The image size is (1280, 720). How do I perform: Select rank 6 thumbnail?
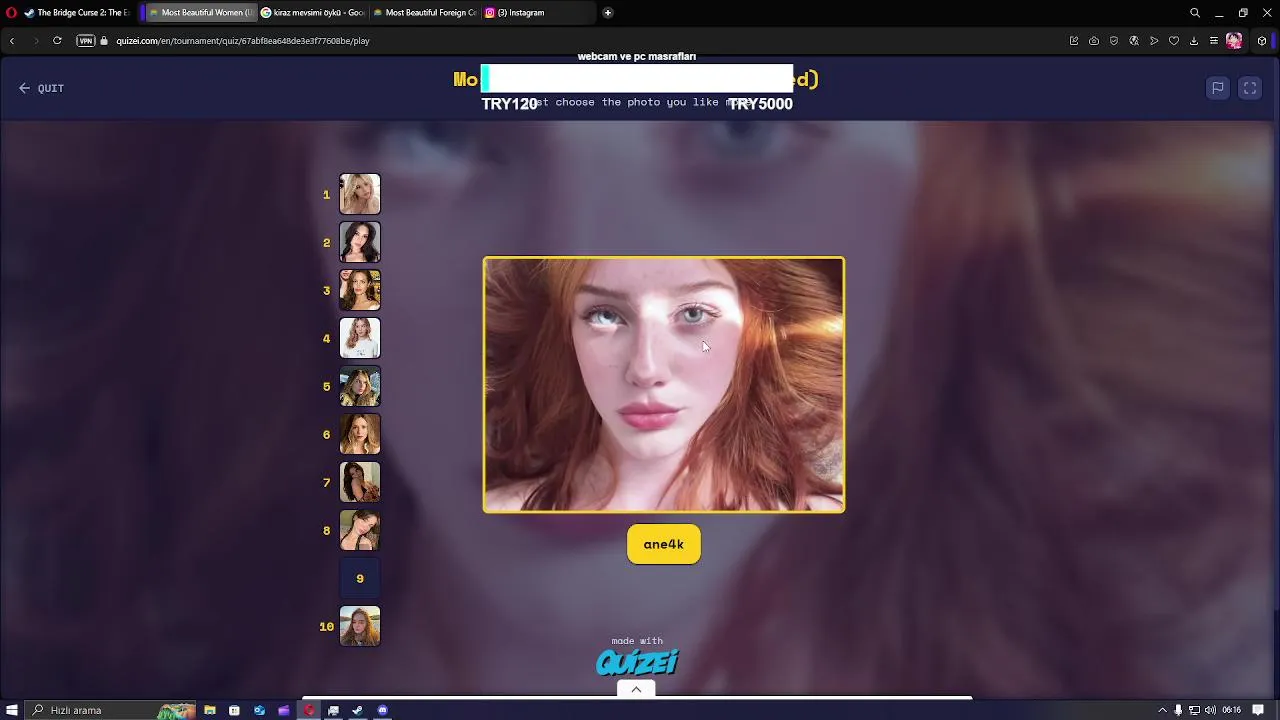point(360,434)
